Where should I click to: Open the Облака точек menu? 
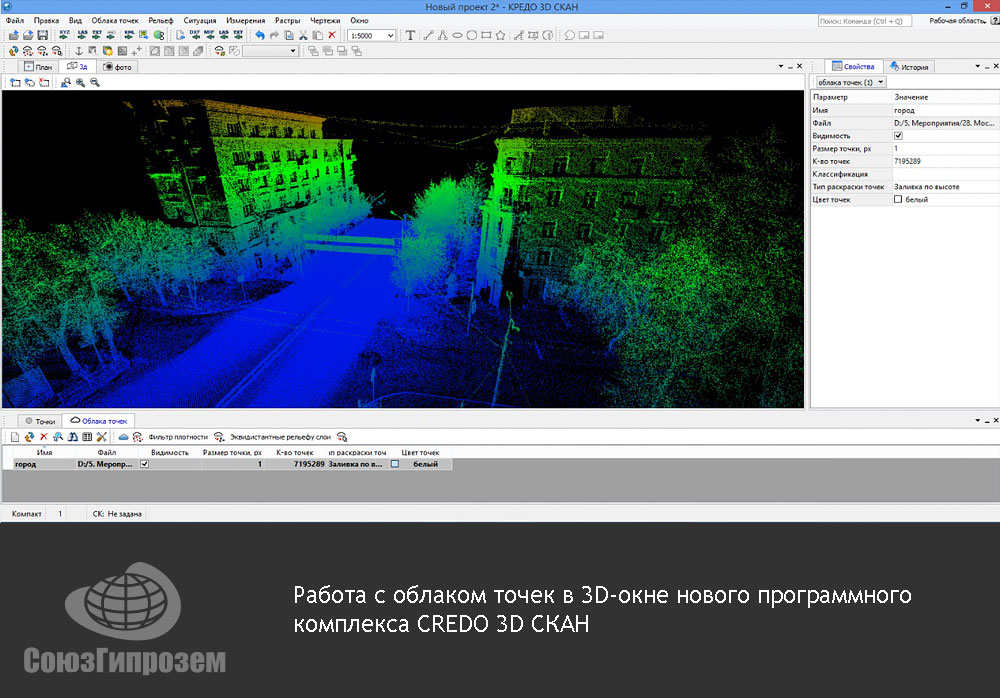point(115,20)
